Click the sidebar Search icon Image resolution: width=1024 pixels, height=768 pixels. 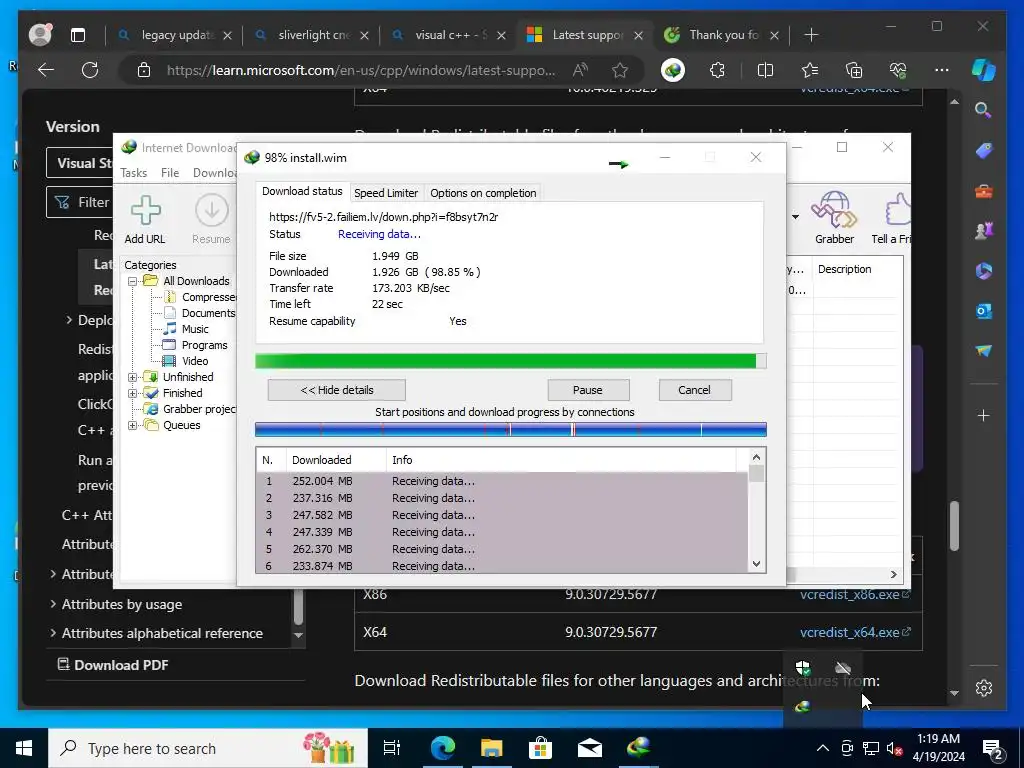984,110
